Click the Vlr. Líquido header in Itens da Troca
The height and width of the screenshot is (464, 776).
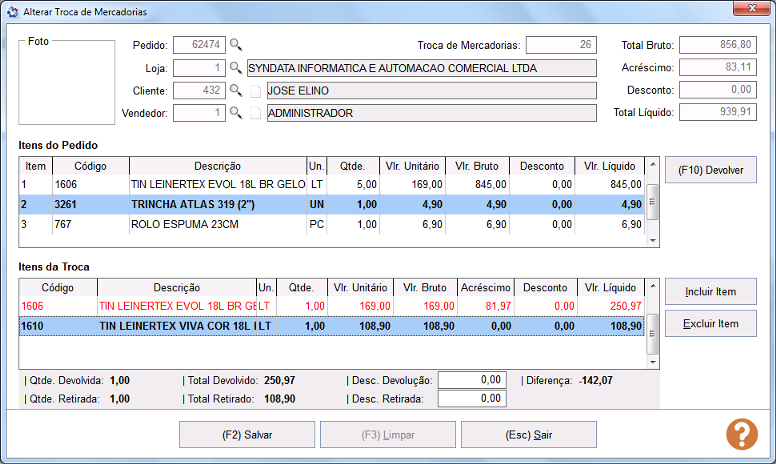pyautogui.click(x=610, y=288)
